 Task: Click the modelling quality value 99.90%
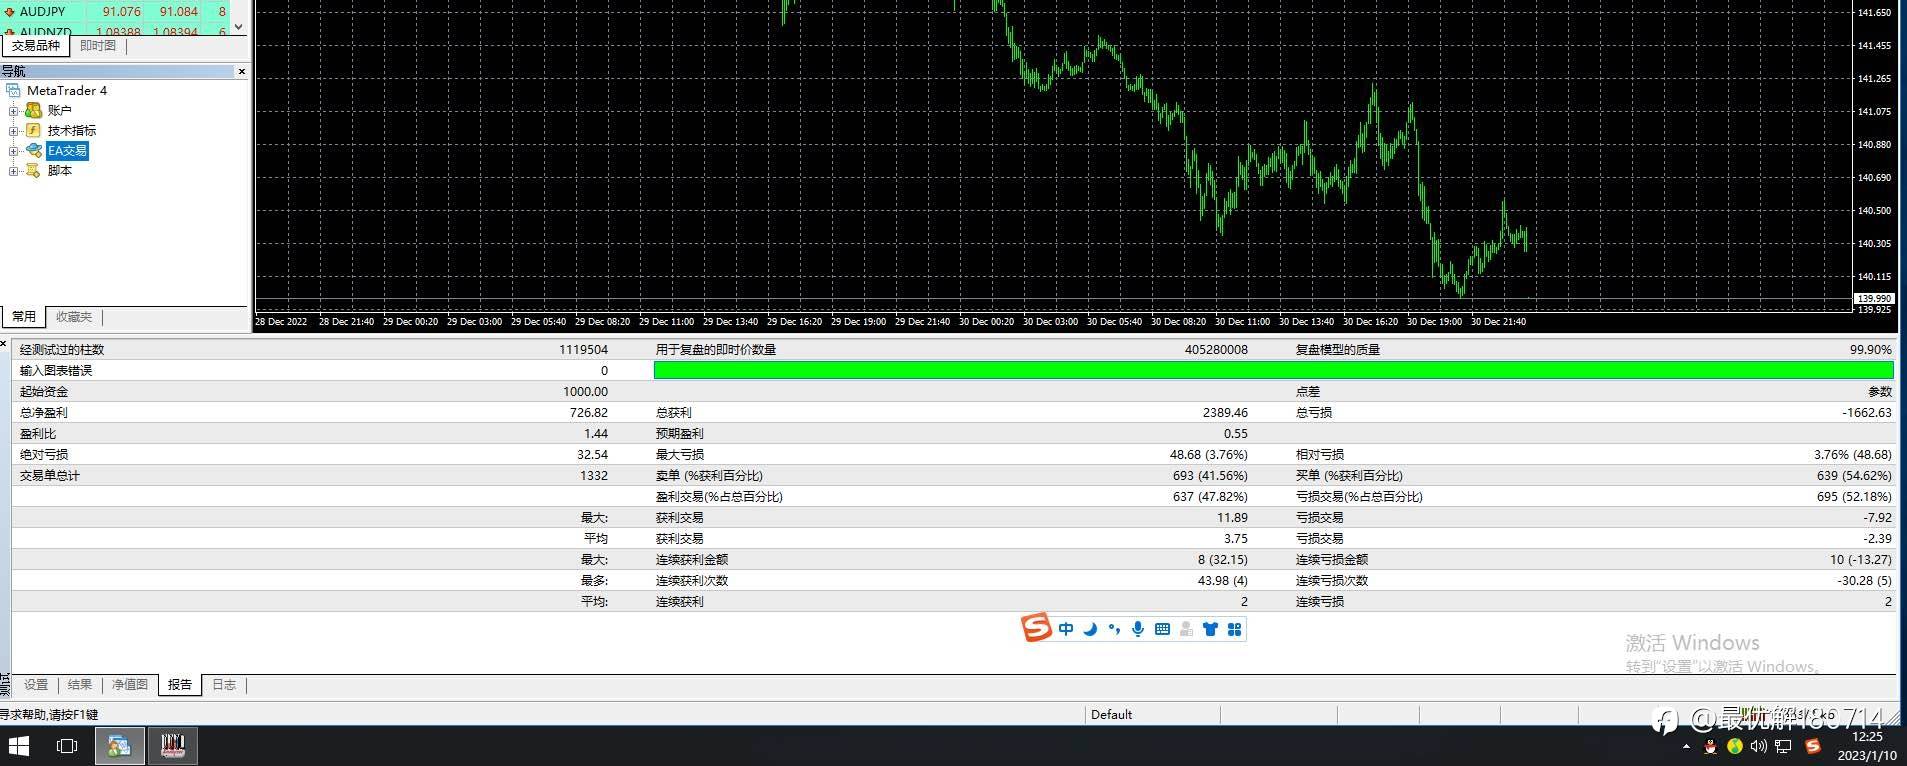[1871, 350]
